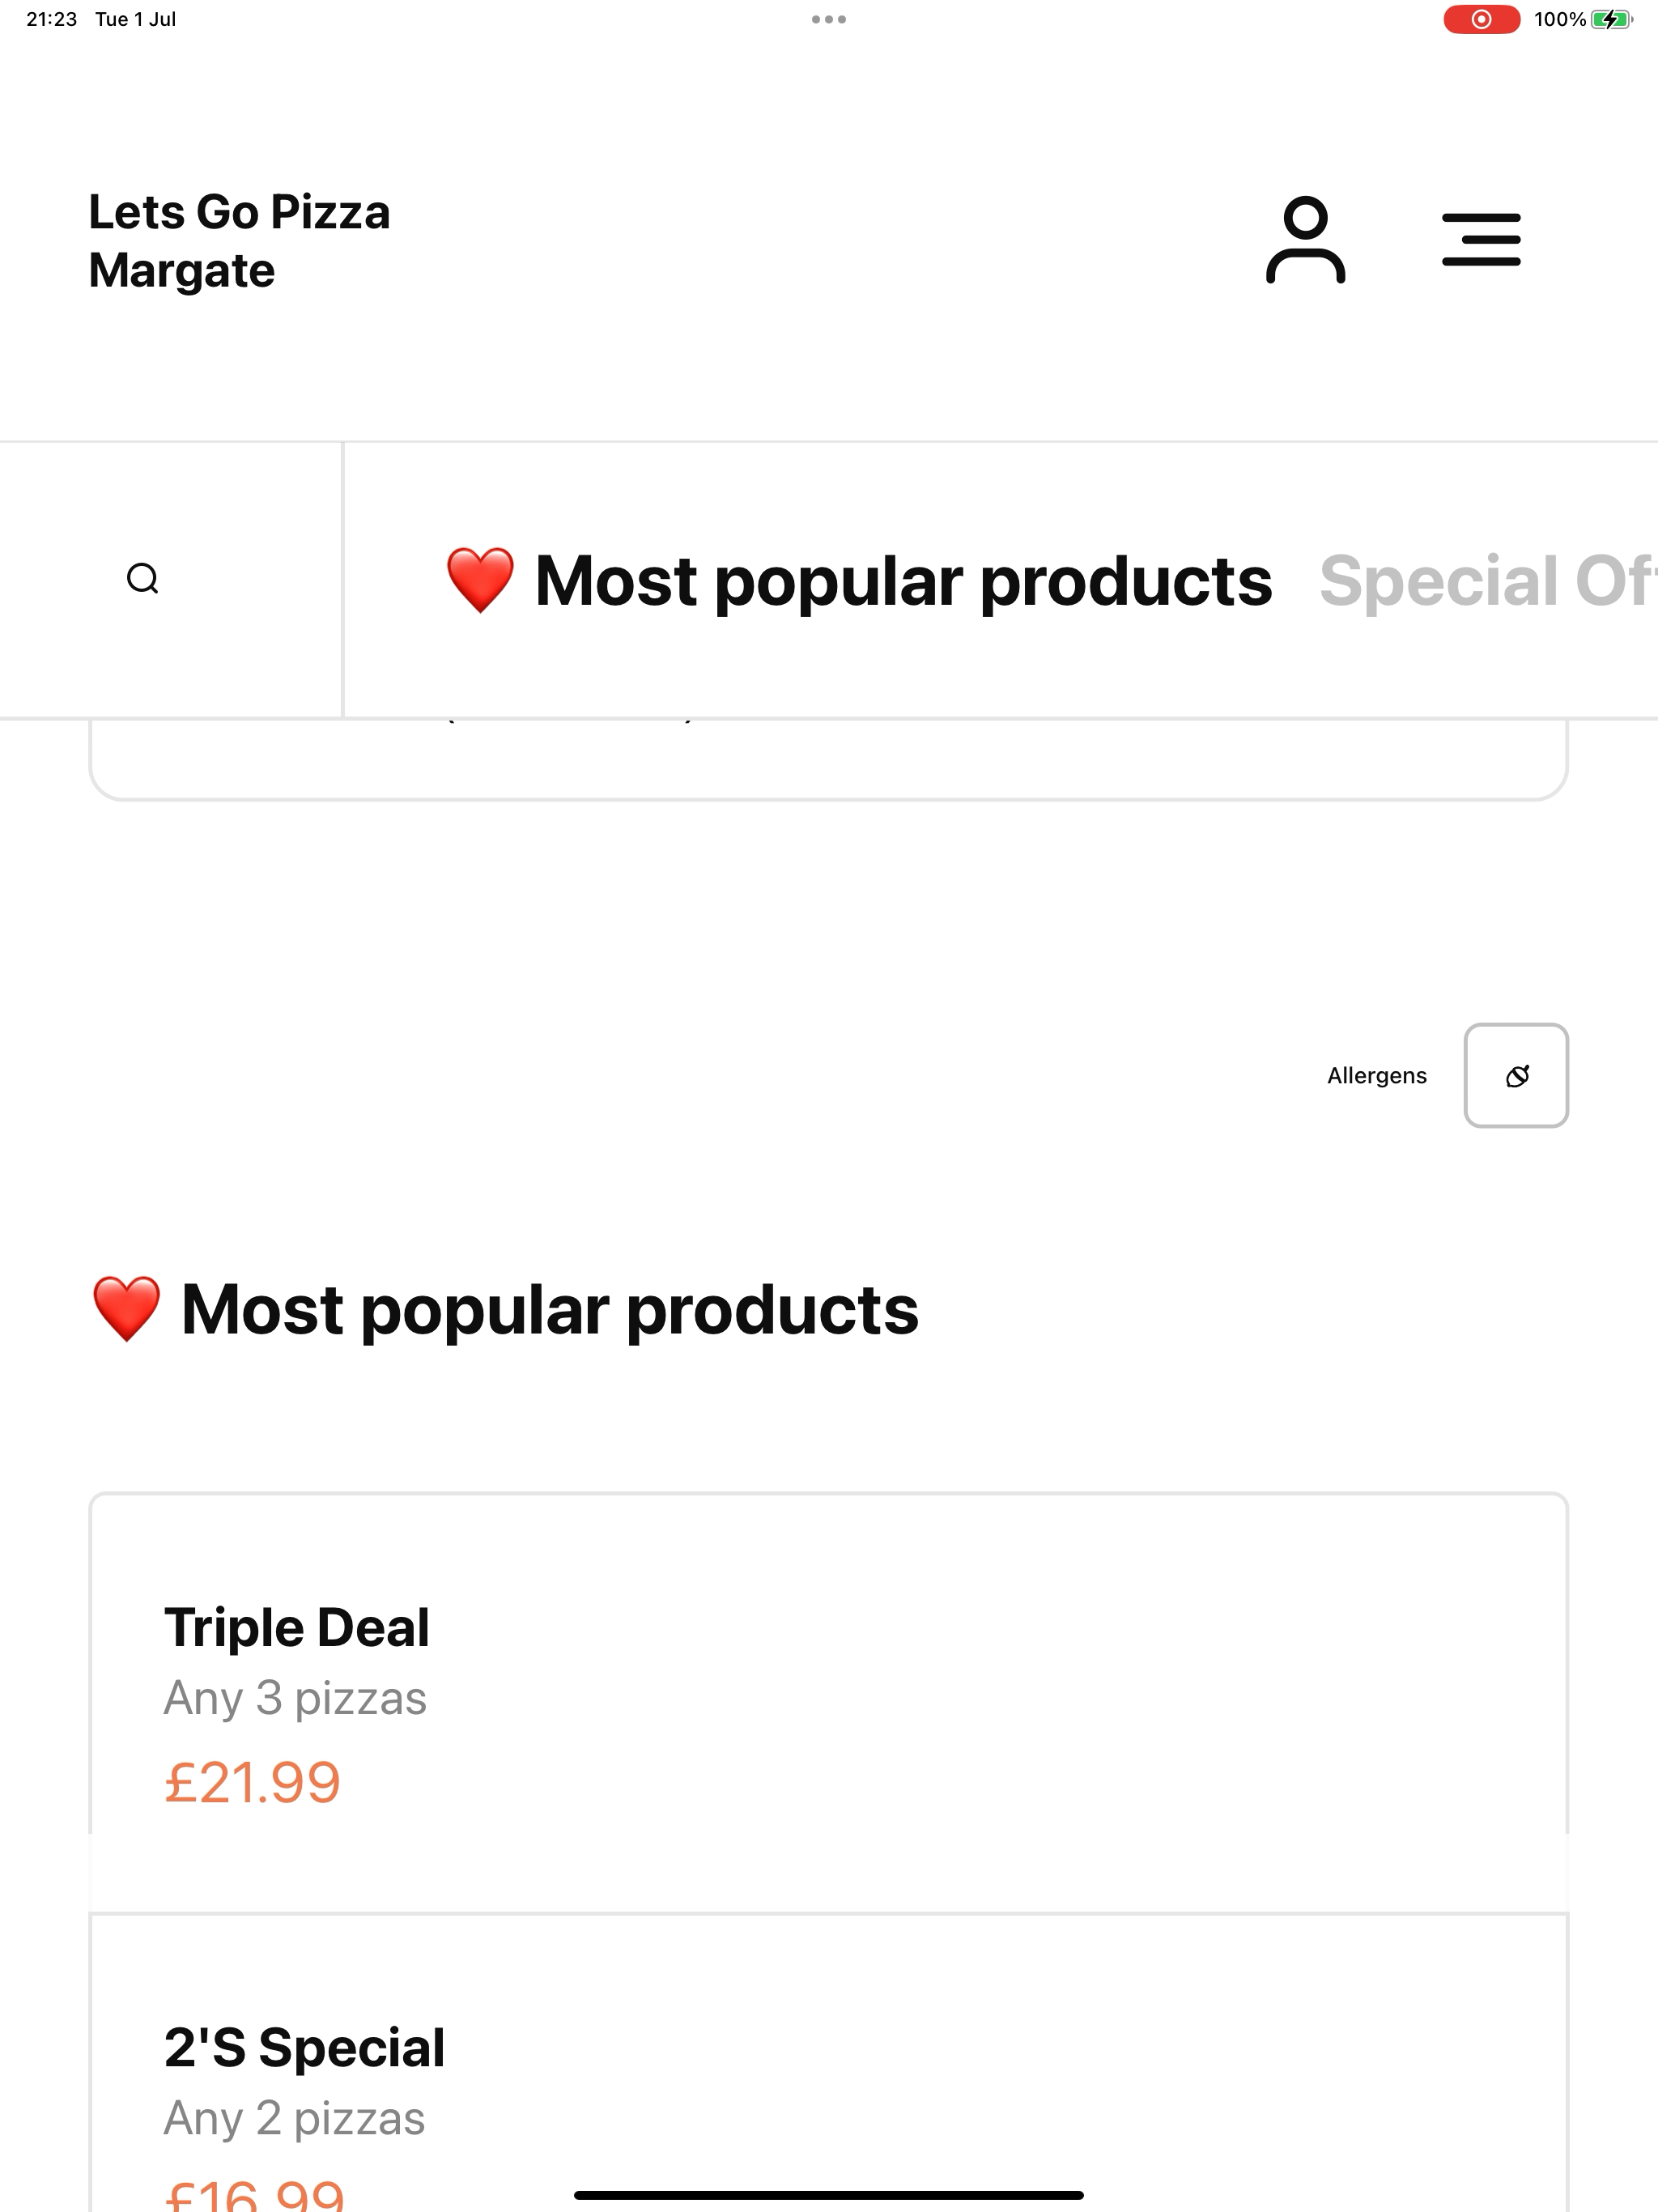Open the user account icon
1658x2212 pixels.
pyautogui.click(x=1305, y=240)
